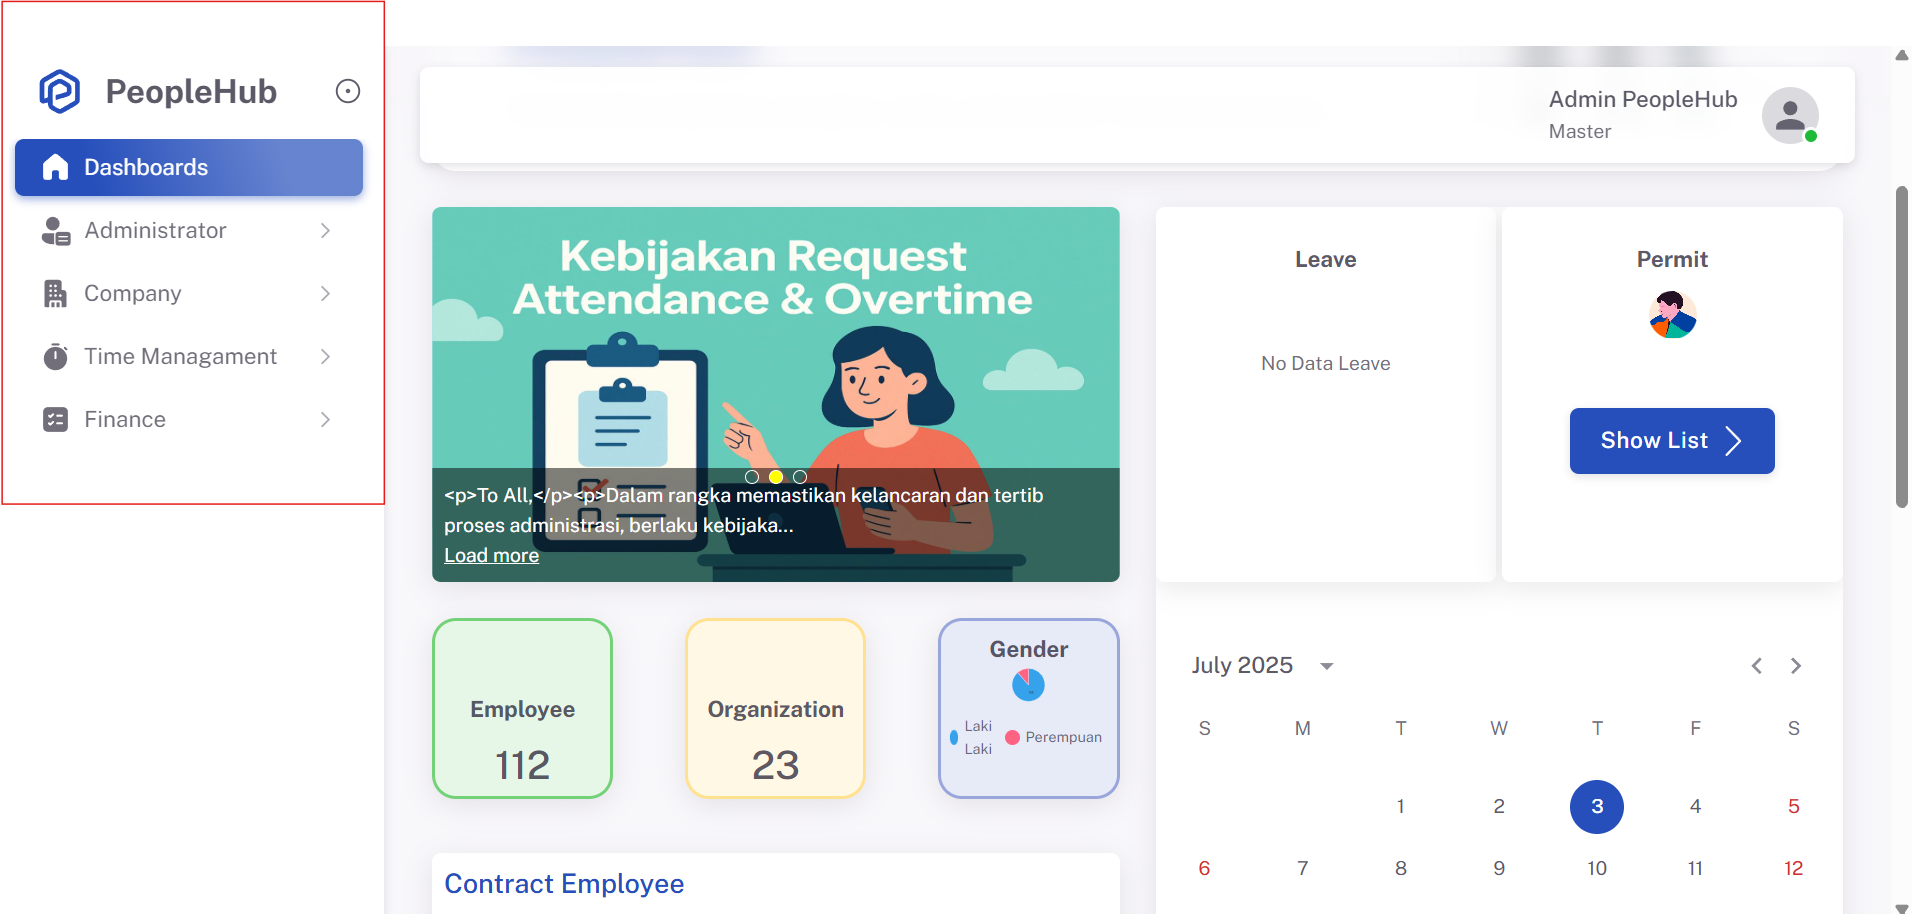The image size is (1912, 914).
Task: Select July 1 on the calendar
Action: pyautogui.click(x=1401, y=806)
